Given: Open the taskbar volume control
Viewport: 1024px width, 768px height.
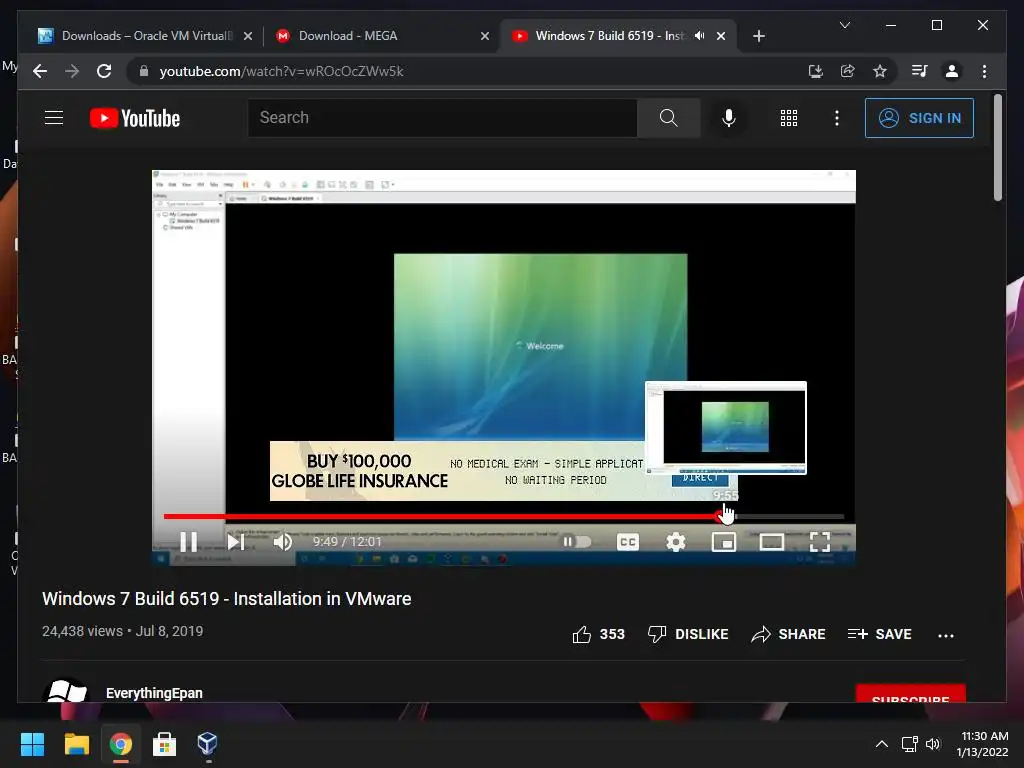Looking at the screenshot, I should click(933, 743).
